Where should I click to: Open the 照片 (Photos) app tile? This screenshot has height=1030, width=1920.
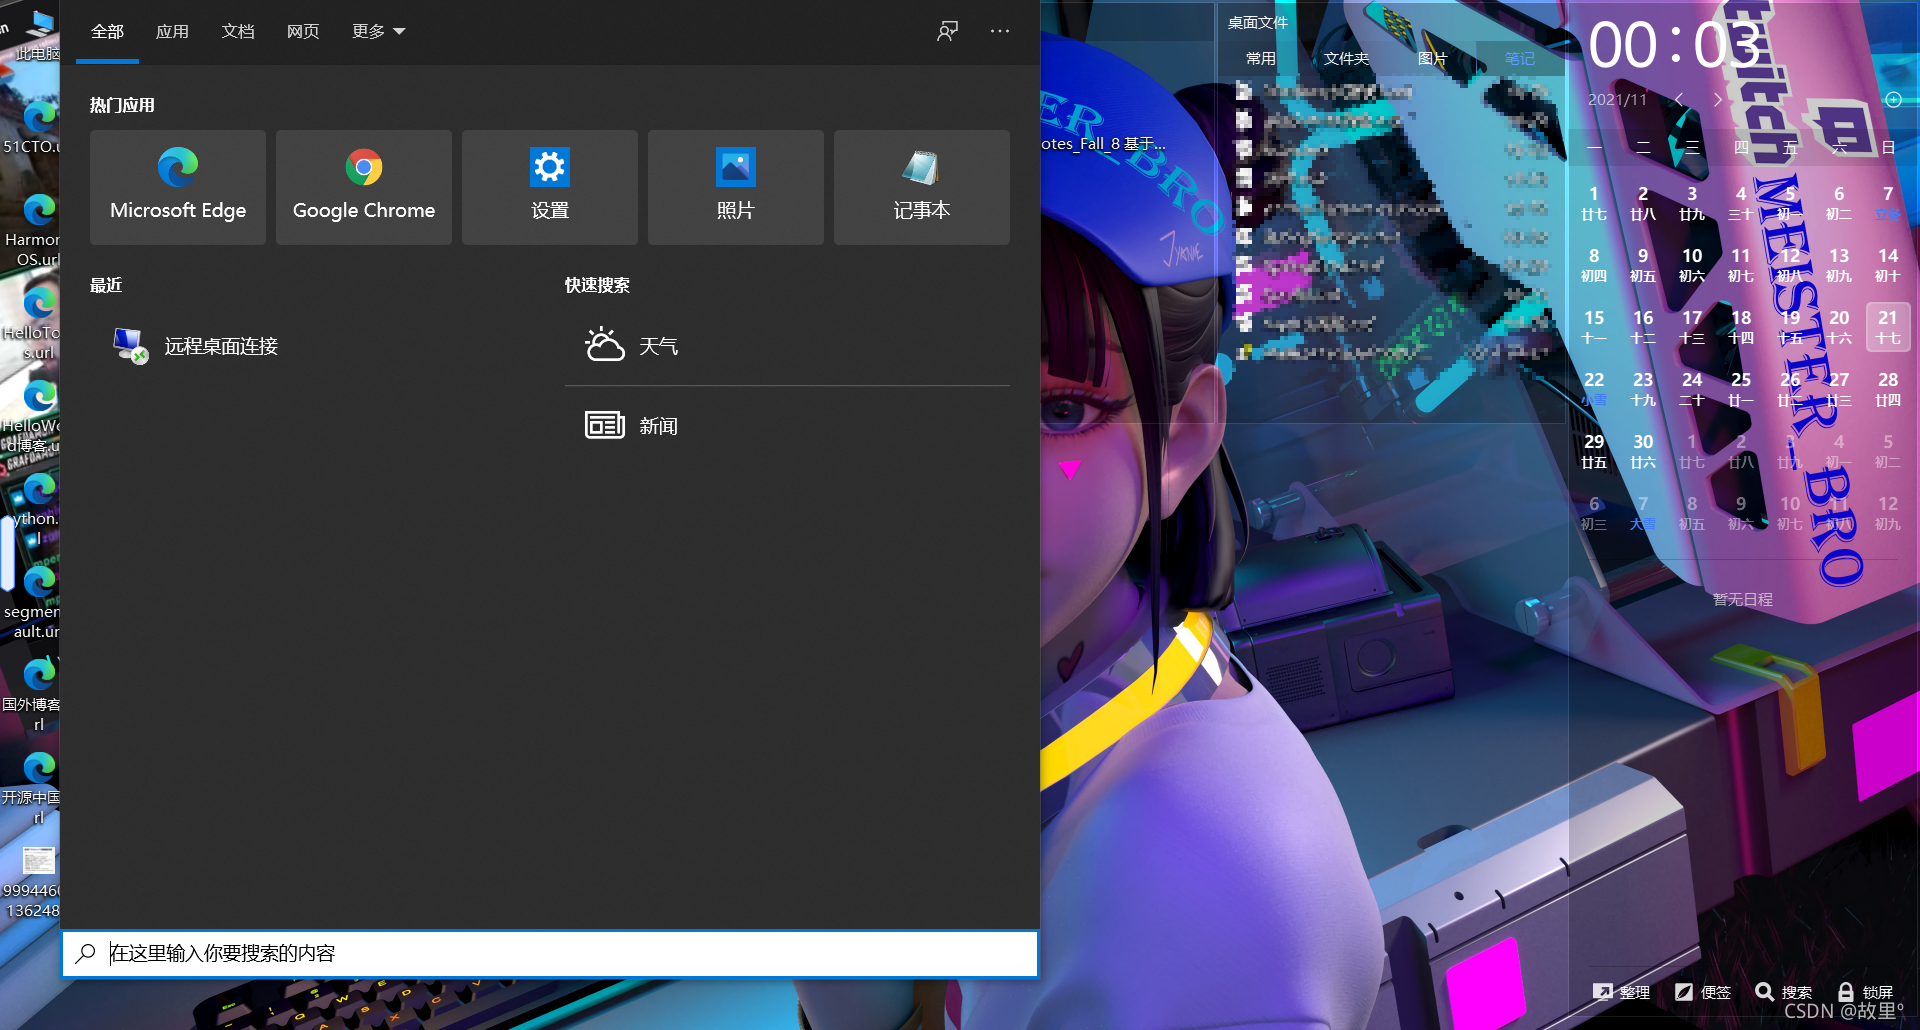(736, 187)
